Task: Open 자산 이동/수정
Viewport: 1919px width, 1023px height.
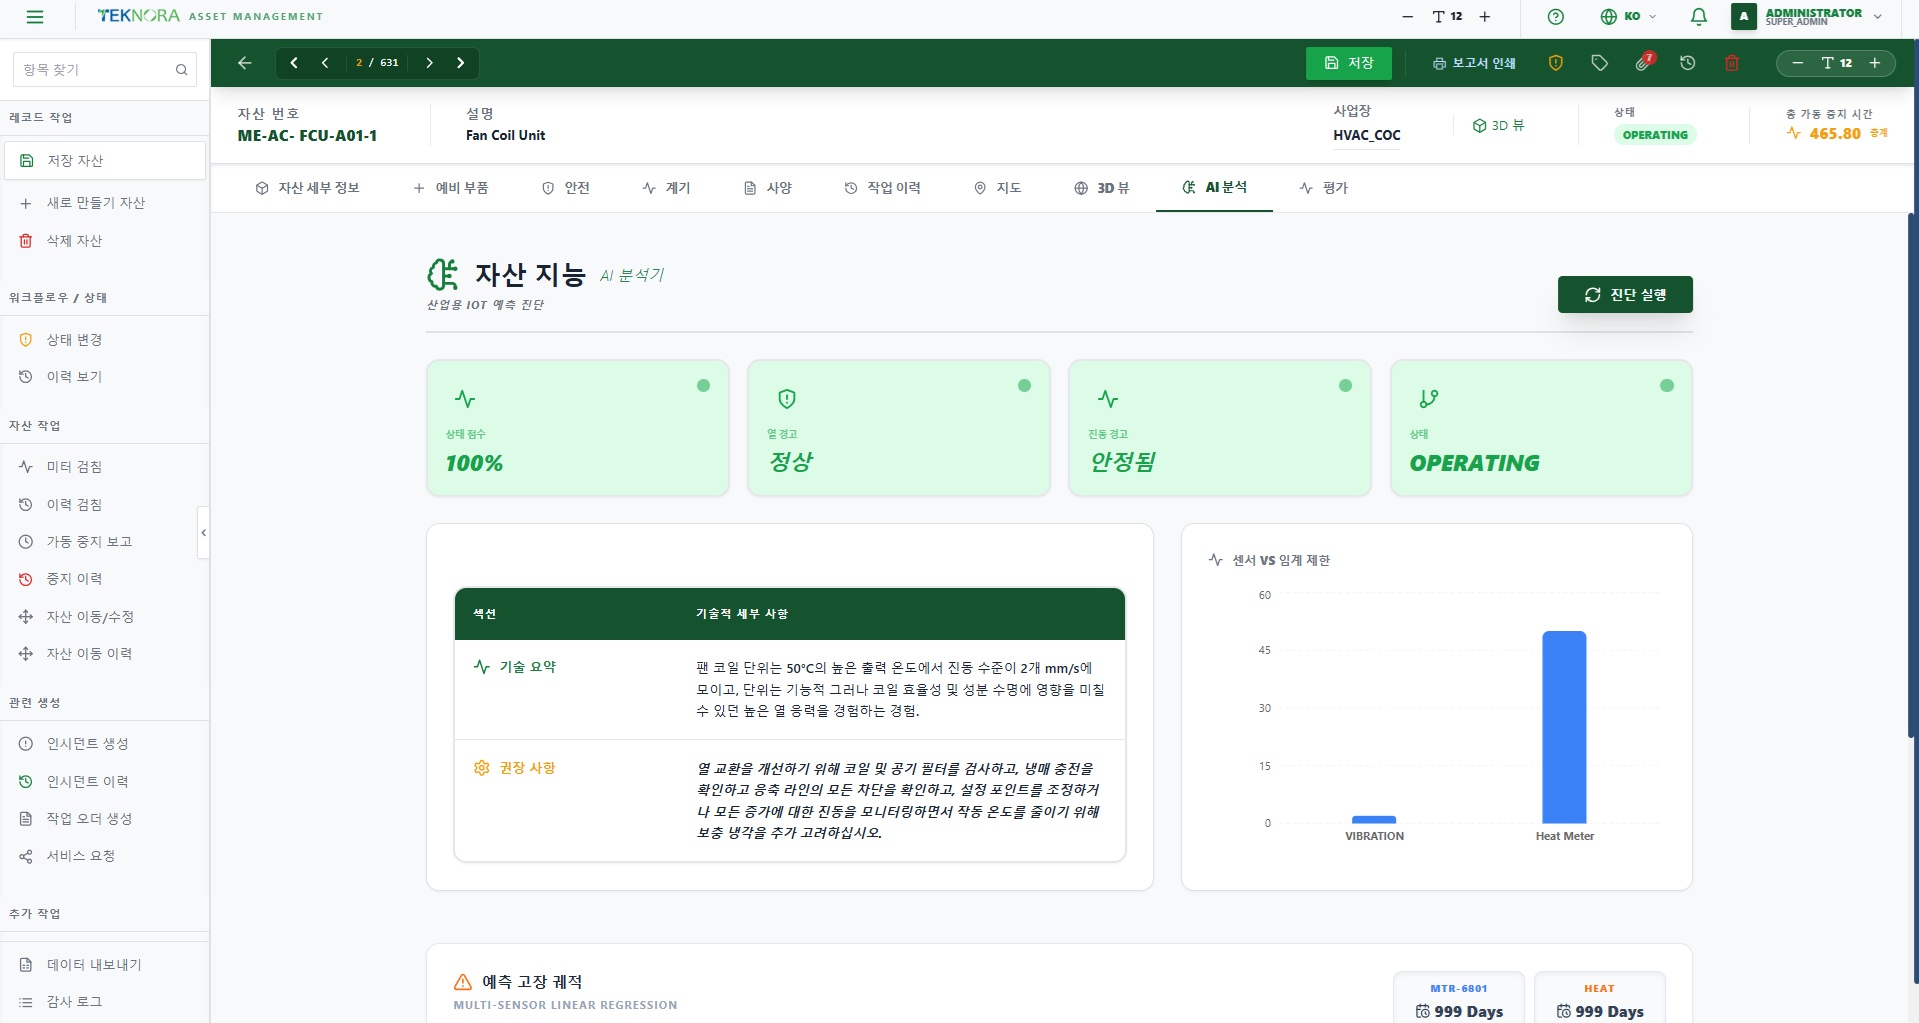Action: (104, 617)
